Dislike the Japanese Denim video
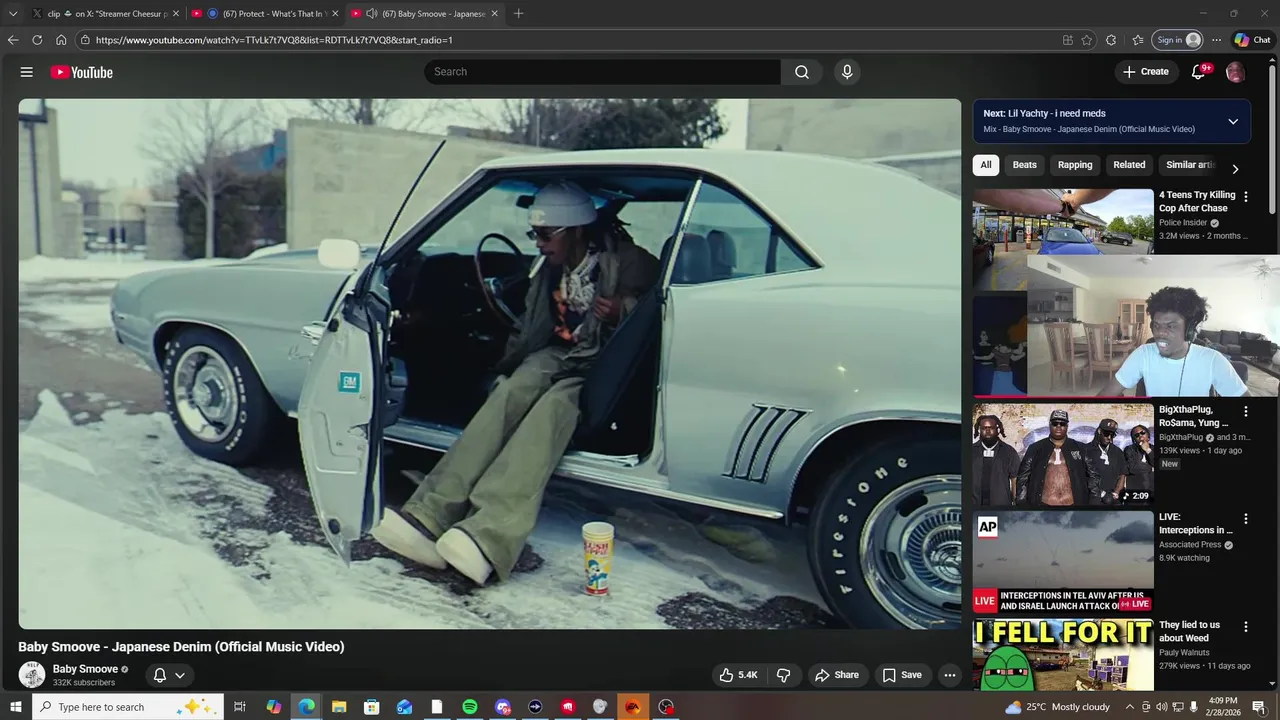1280x720 pixels. coord(783,675)
